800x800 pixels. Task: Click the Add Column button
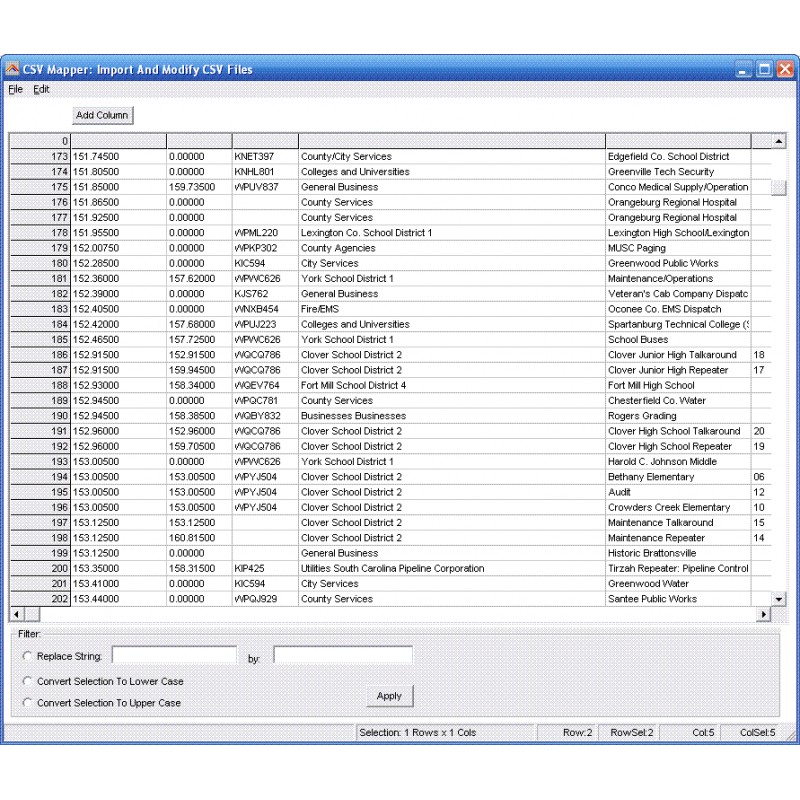[x=101, y=115]
